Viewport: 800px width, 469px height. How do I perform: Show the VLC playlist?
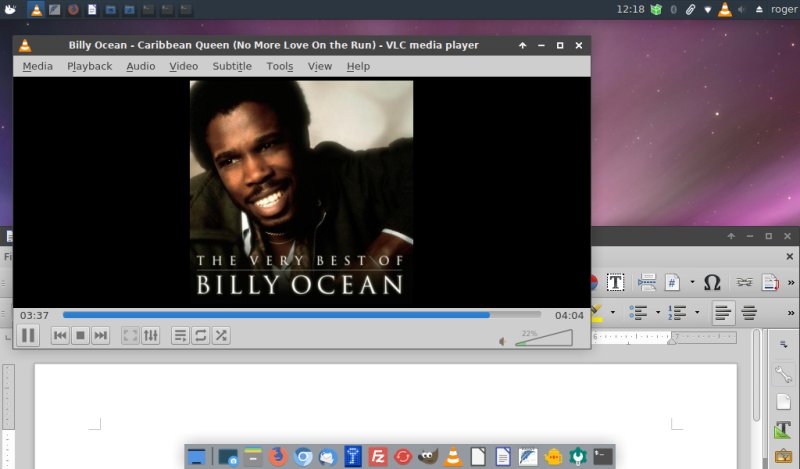[x=180, y=336]
